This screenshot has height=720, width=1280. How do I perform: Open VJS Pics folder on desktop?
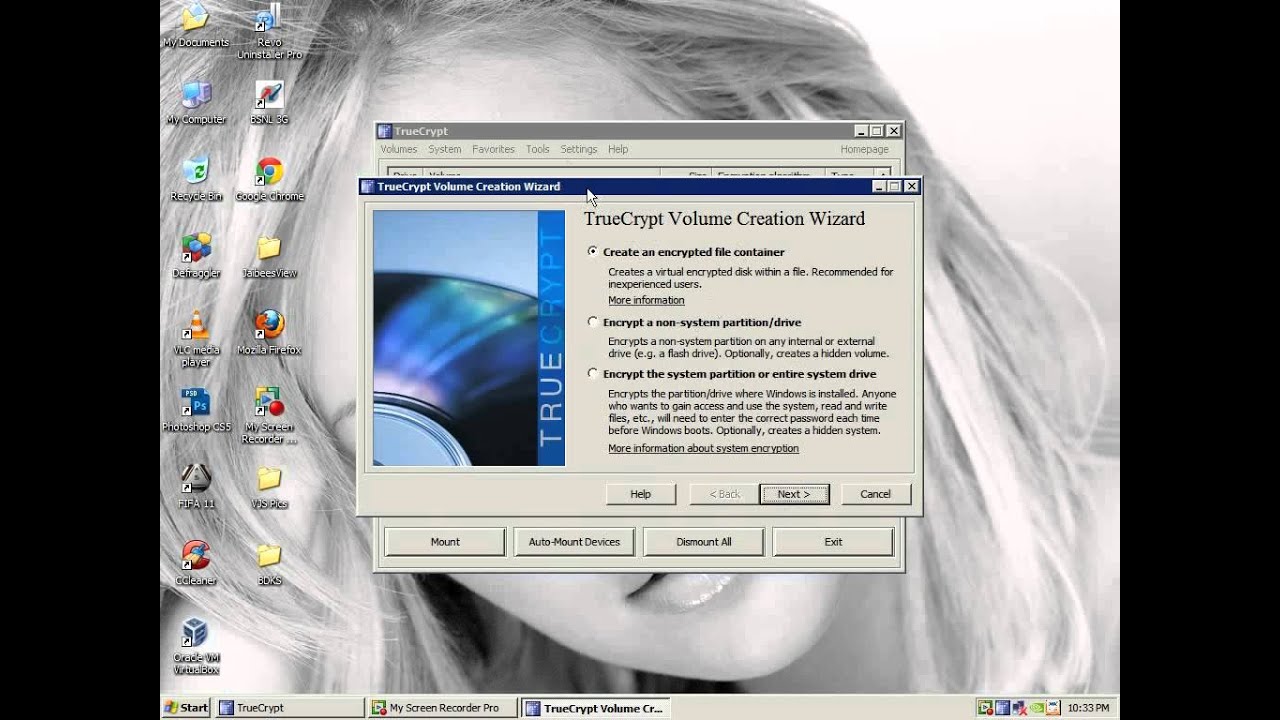coord(269,486)
